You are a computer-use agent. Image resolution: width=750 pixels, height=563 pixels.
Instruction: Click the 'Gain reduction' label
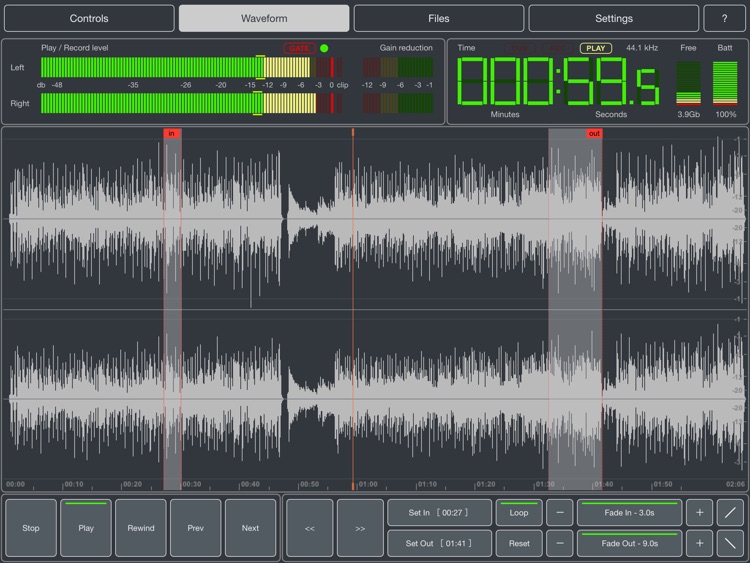[x=406, y=48]
